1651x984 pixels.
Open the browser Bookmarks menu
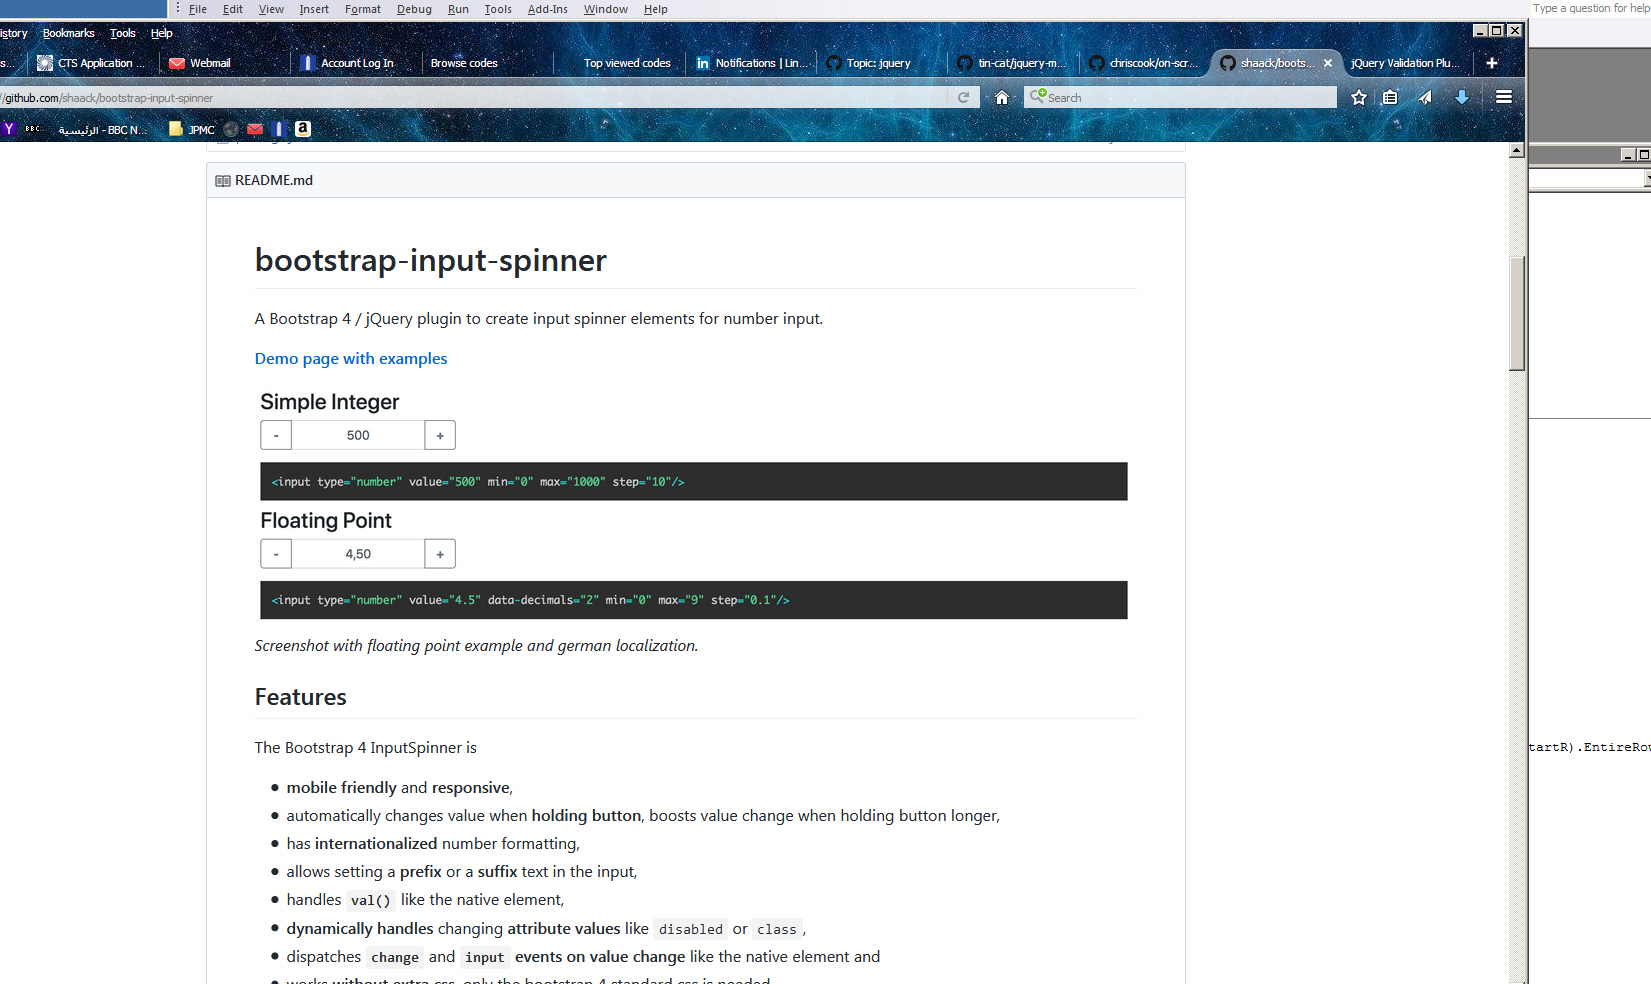point(68,33)
